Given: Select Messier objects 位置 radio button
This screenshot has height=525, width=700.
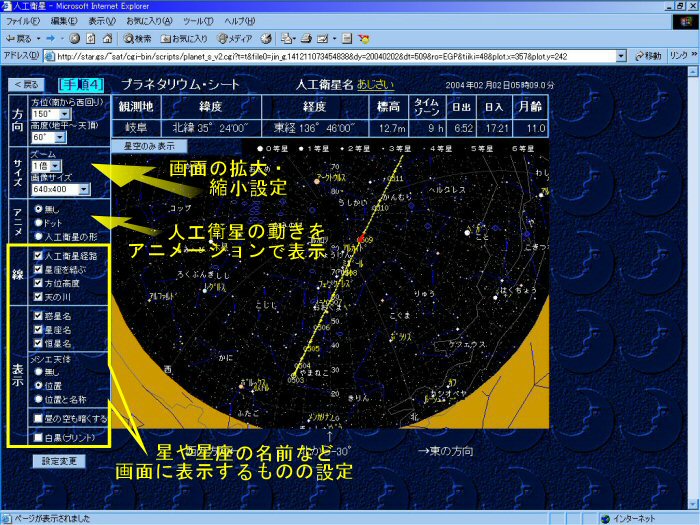Looking at the screenshot, I should click(38, 386).
